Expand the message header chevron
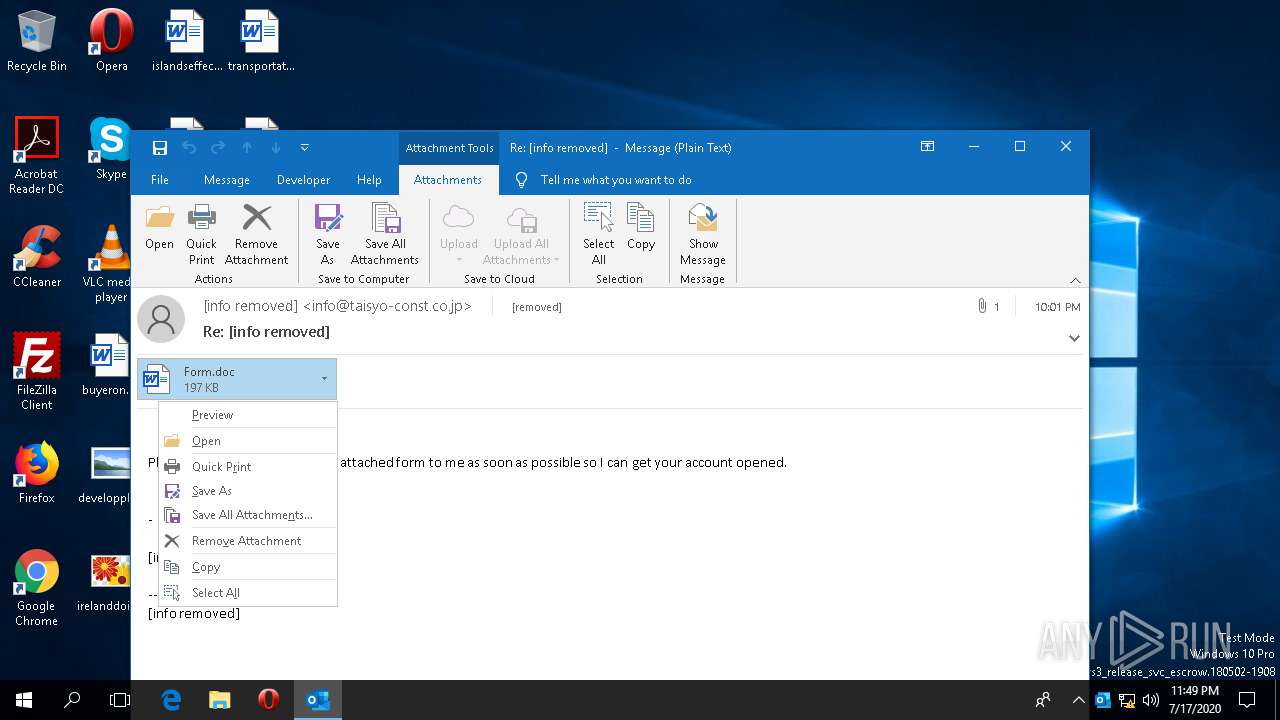Screen dimensions: 1280x720 coord(1074,338)
